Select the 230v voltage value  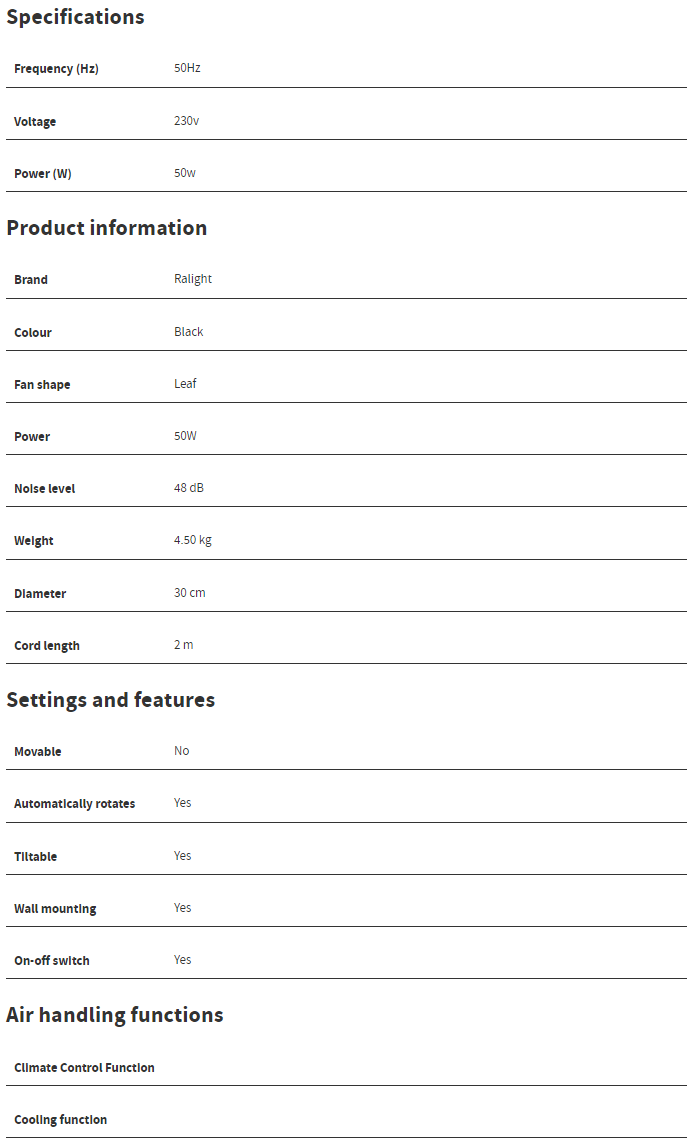coord(186,121)
